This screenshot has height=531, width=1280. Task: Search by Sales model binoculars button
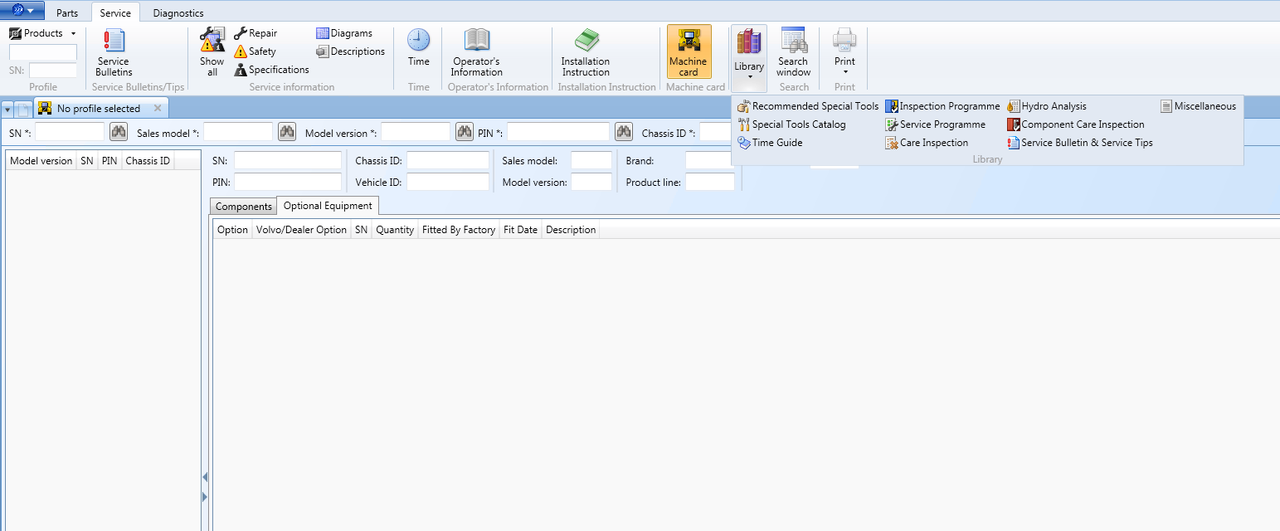[287, 132]
